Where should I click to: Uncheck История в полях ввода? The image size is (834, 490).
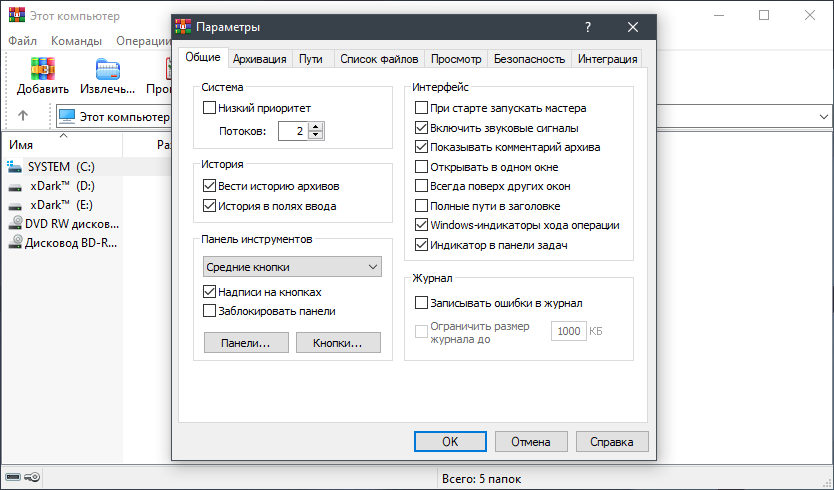(x=210, y=206)
